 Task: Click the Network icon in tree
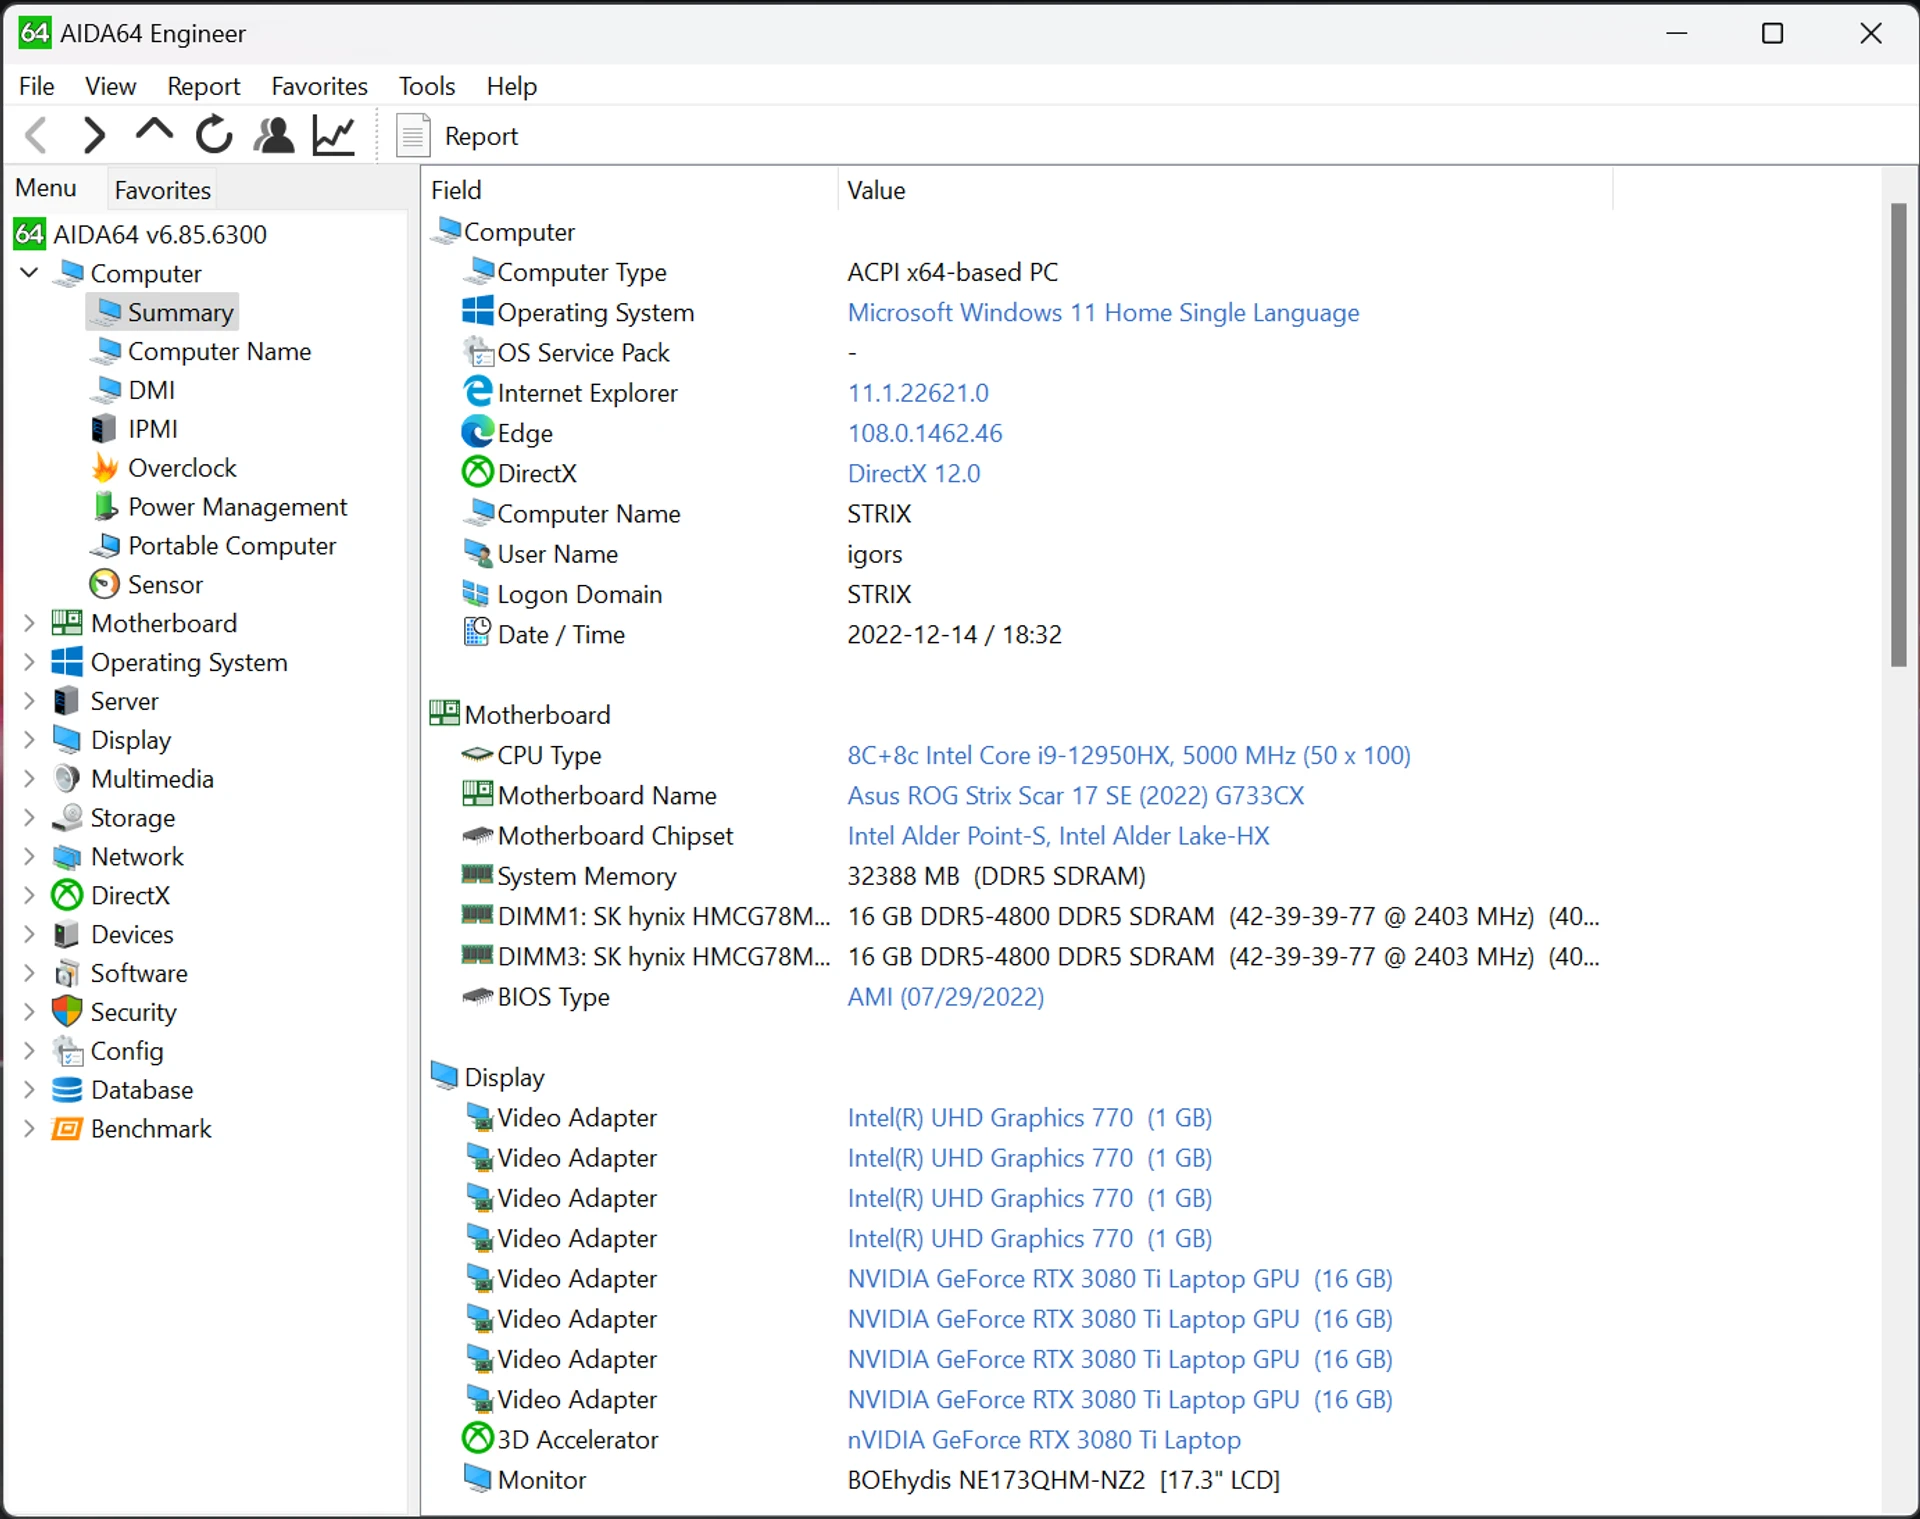click(x=67, y=857)
